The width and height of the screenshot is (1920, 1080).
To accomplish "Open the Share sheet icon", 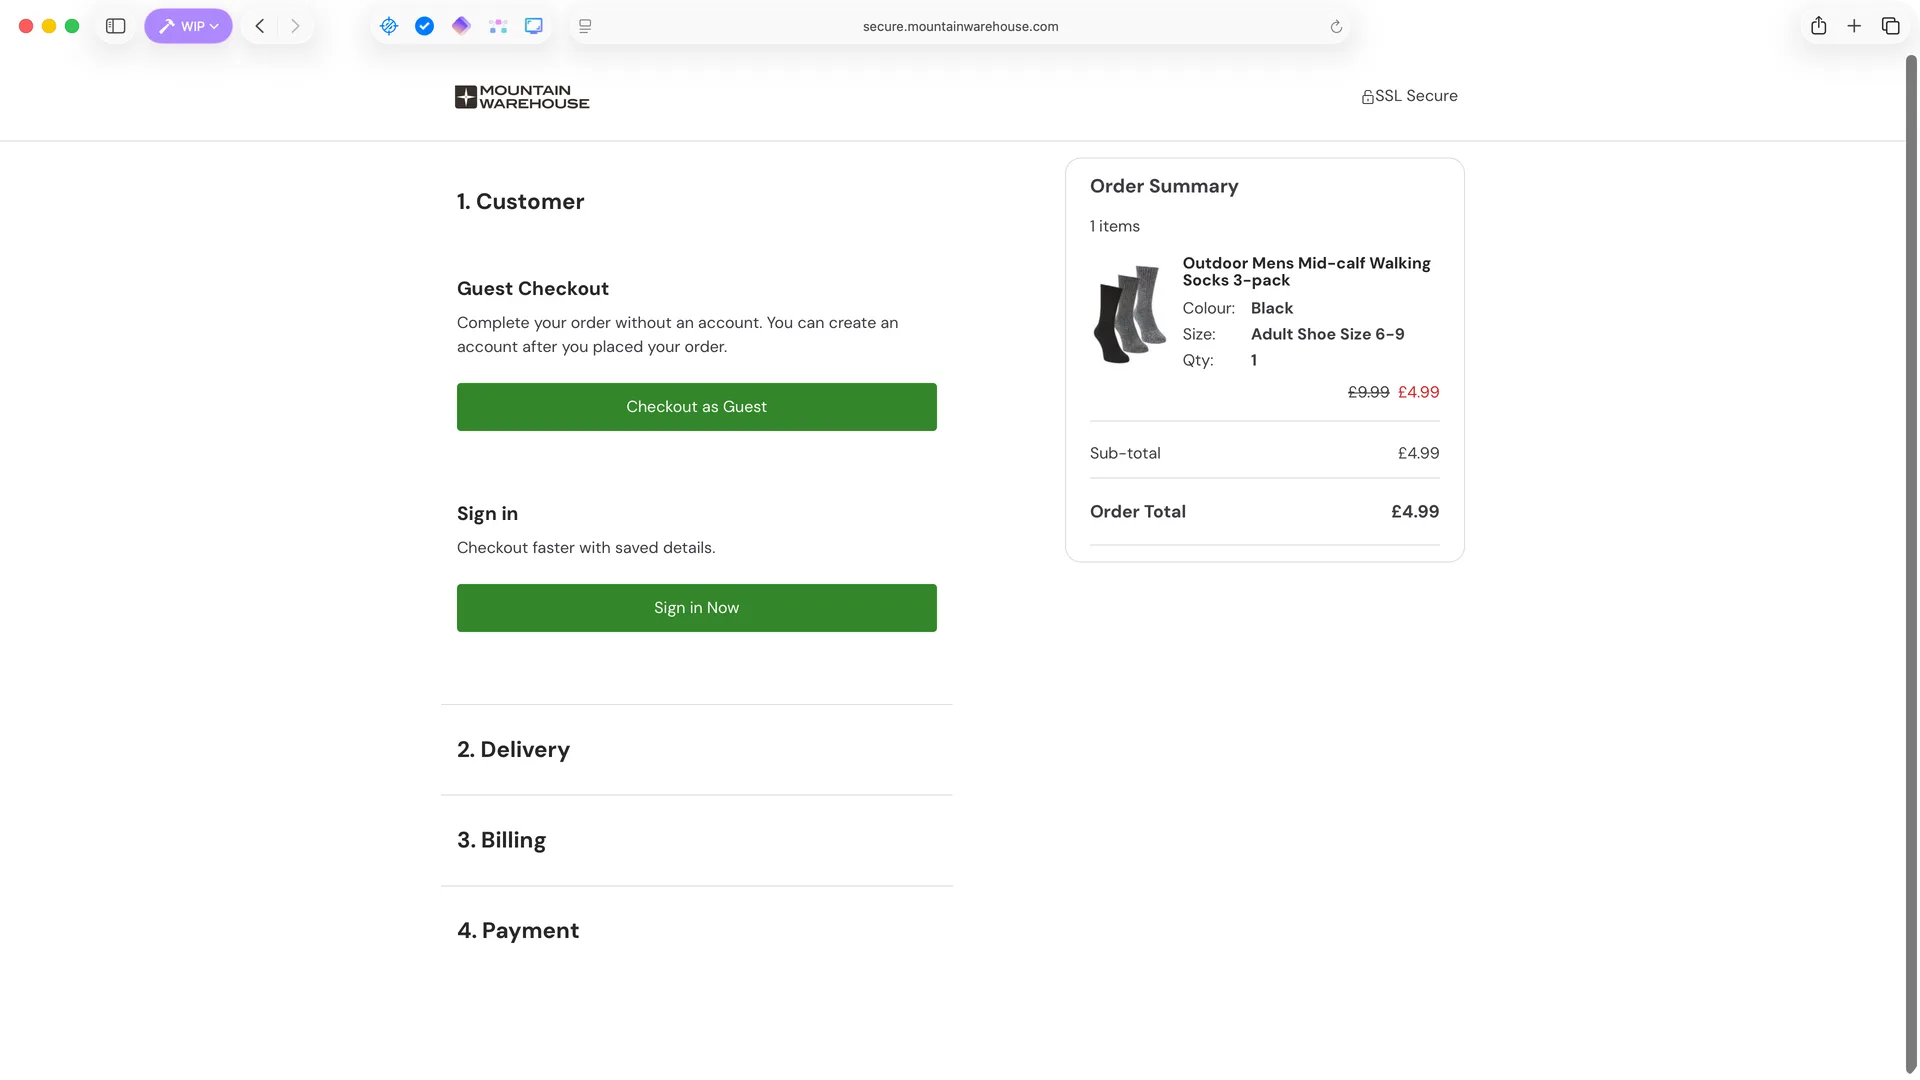I will coord(1819,26).
